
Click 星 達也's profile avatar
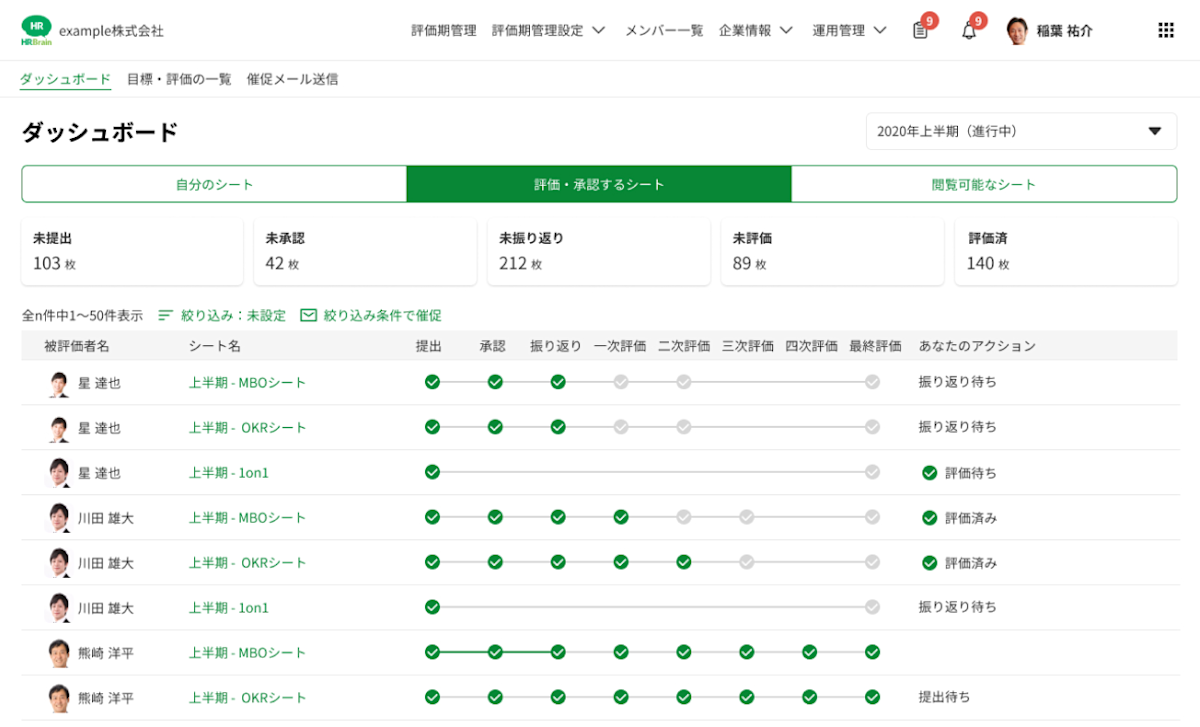coord(59,382)
